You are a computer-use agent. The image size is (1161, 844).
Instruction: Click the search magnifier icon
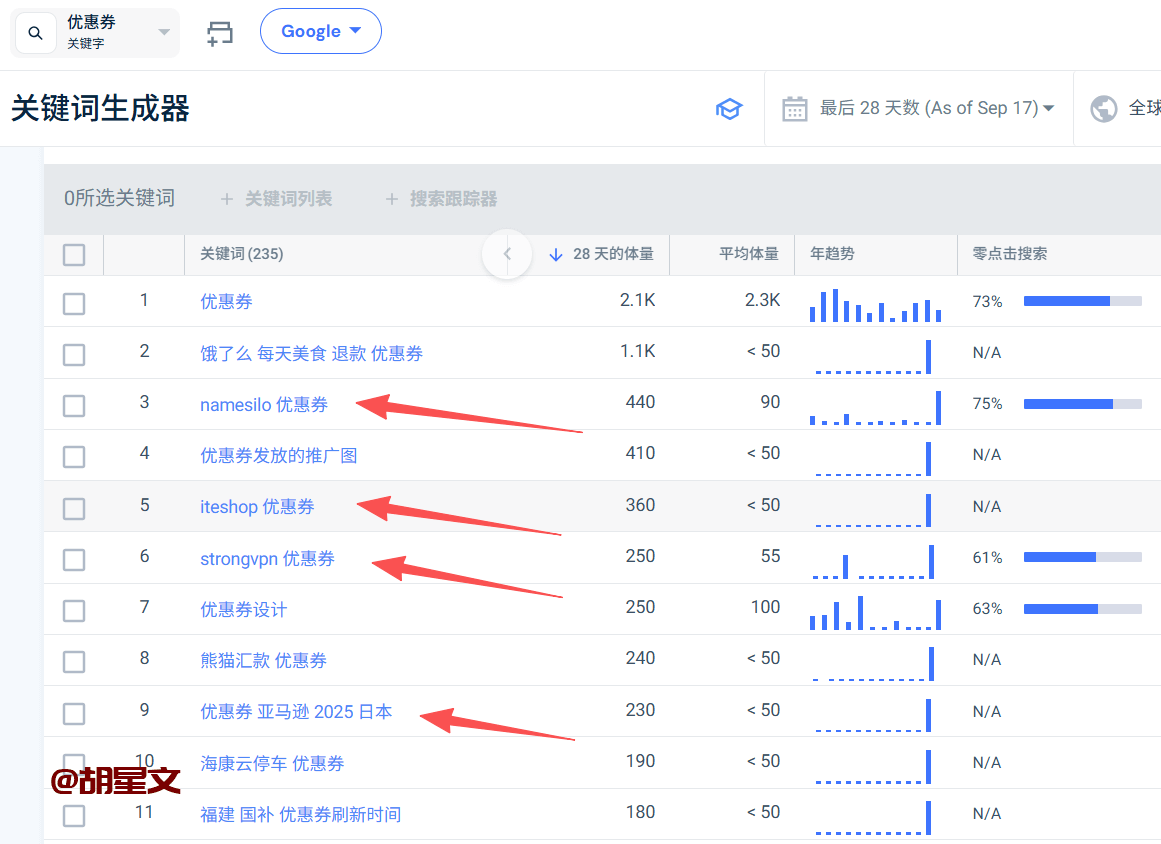(36, 33)
